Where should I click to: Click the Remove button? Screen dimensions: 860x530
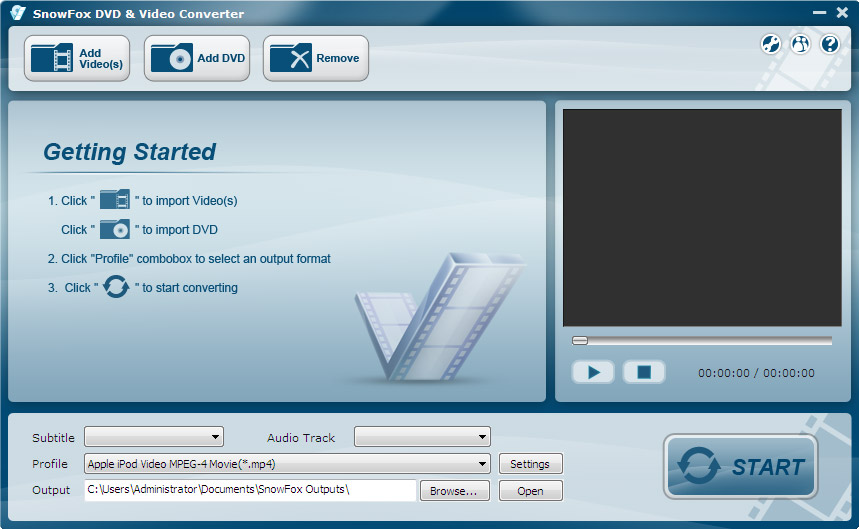[316, 58]
